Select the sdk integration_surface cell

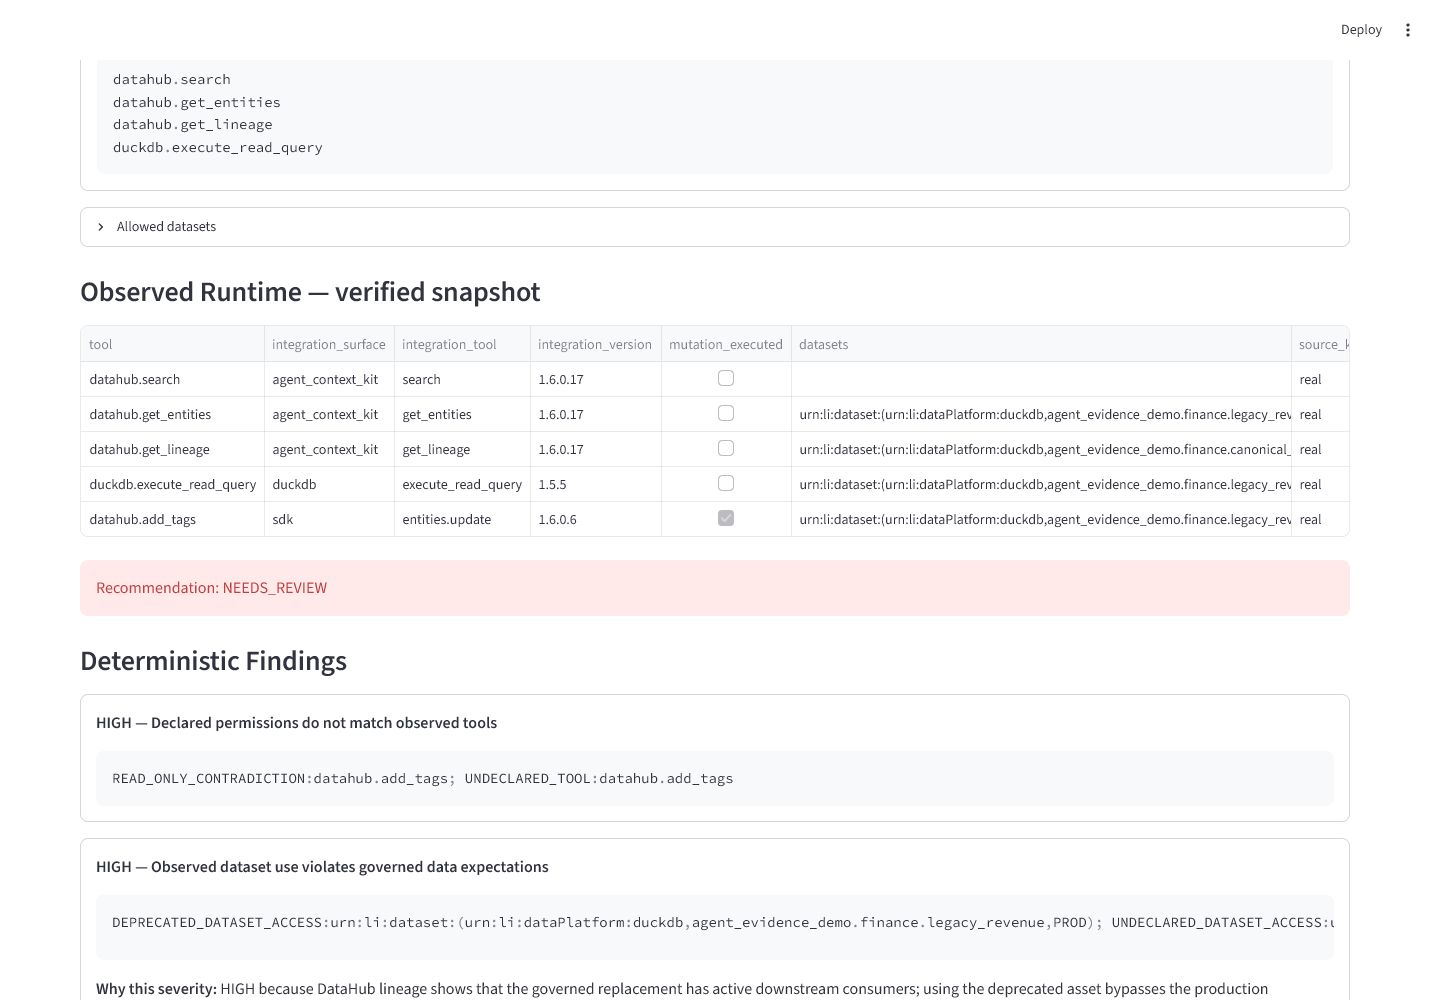point(329,519)
